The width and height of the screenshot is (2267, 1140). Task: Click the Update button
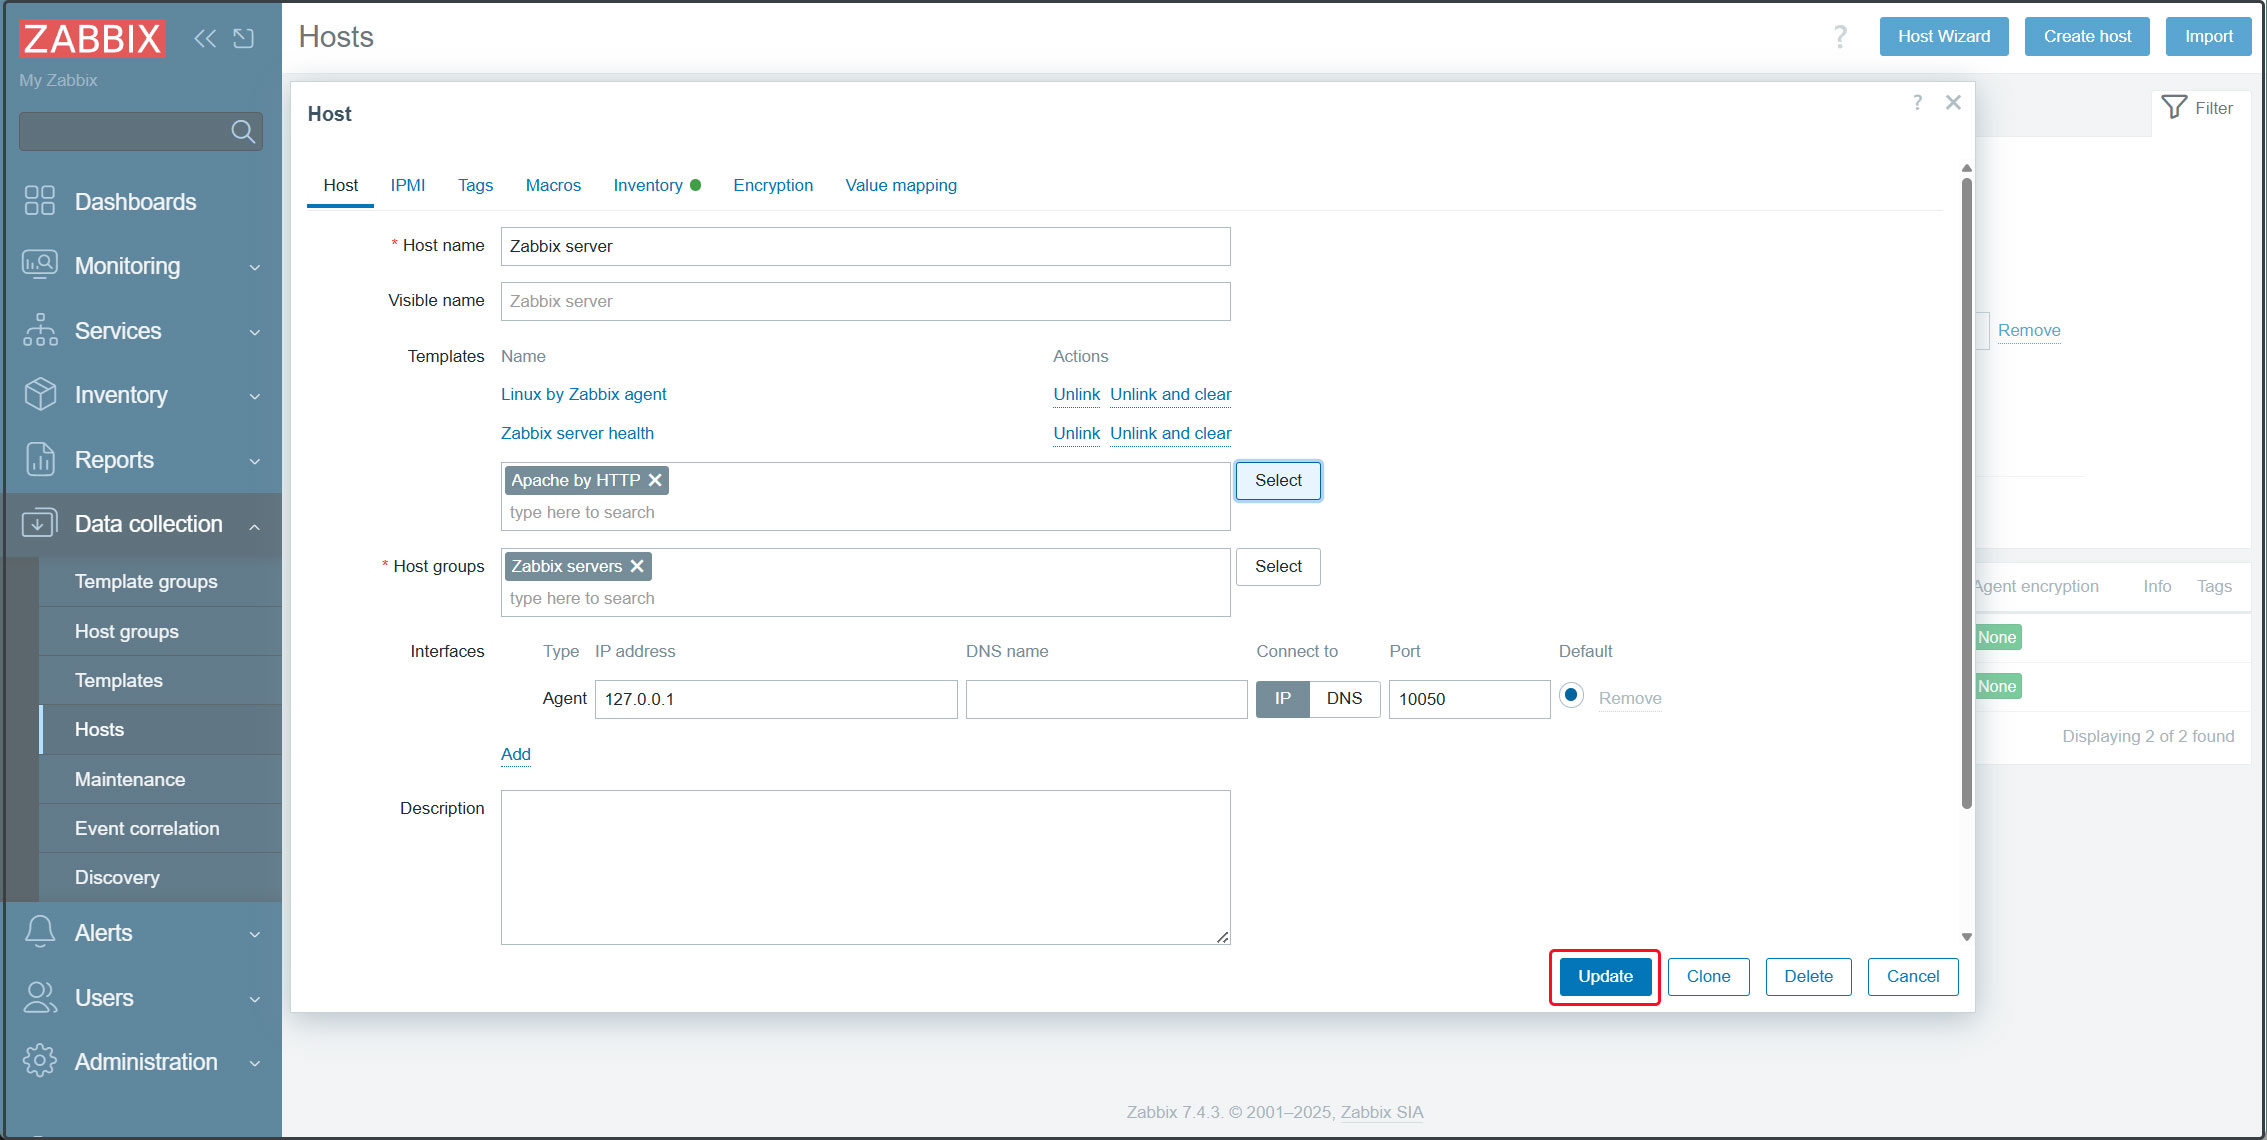tap(1604, 976)
